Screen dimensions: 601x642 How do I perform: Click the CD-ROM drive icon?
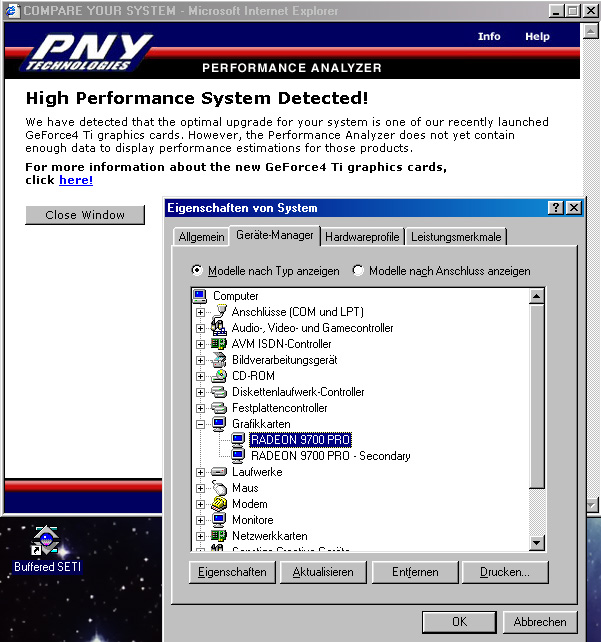click(x=219, y=376)
